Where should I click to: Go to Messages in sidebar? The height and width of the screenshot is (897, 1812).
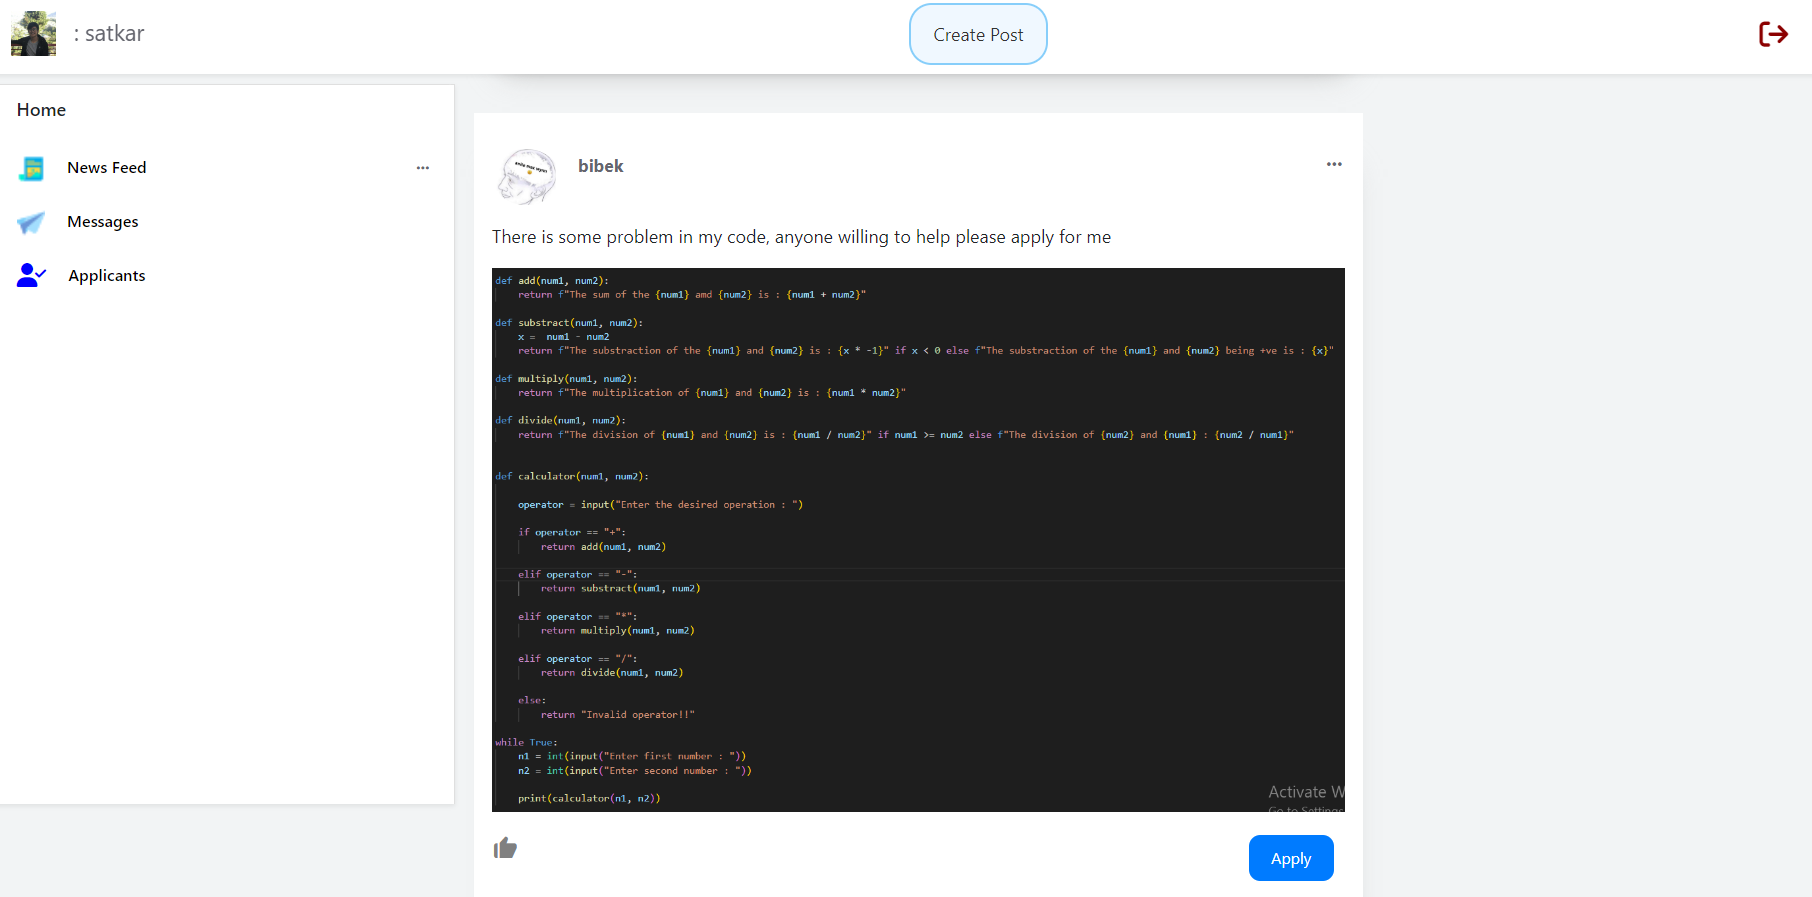click(x=103, y=222)
